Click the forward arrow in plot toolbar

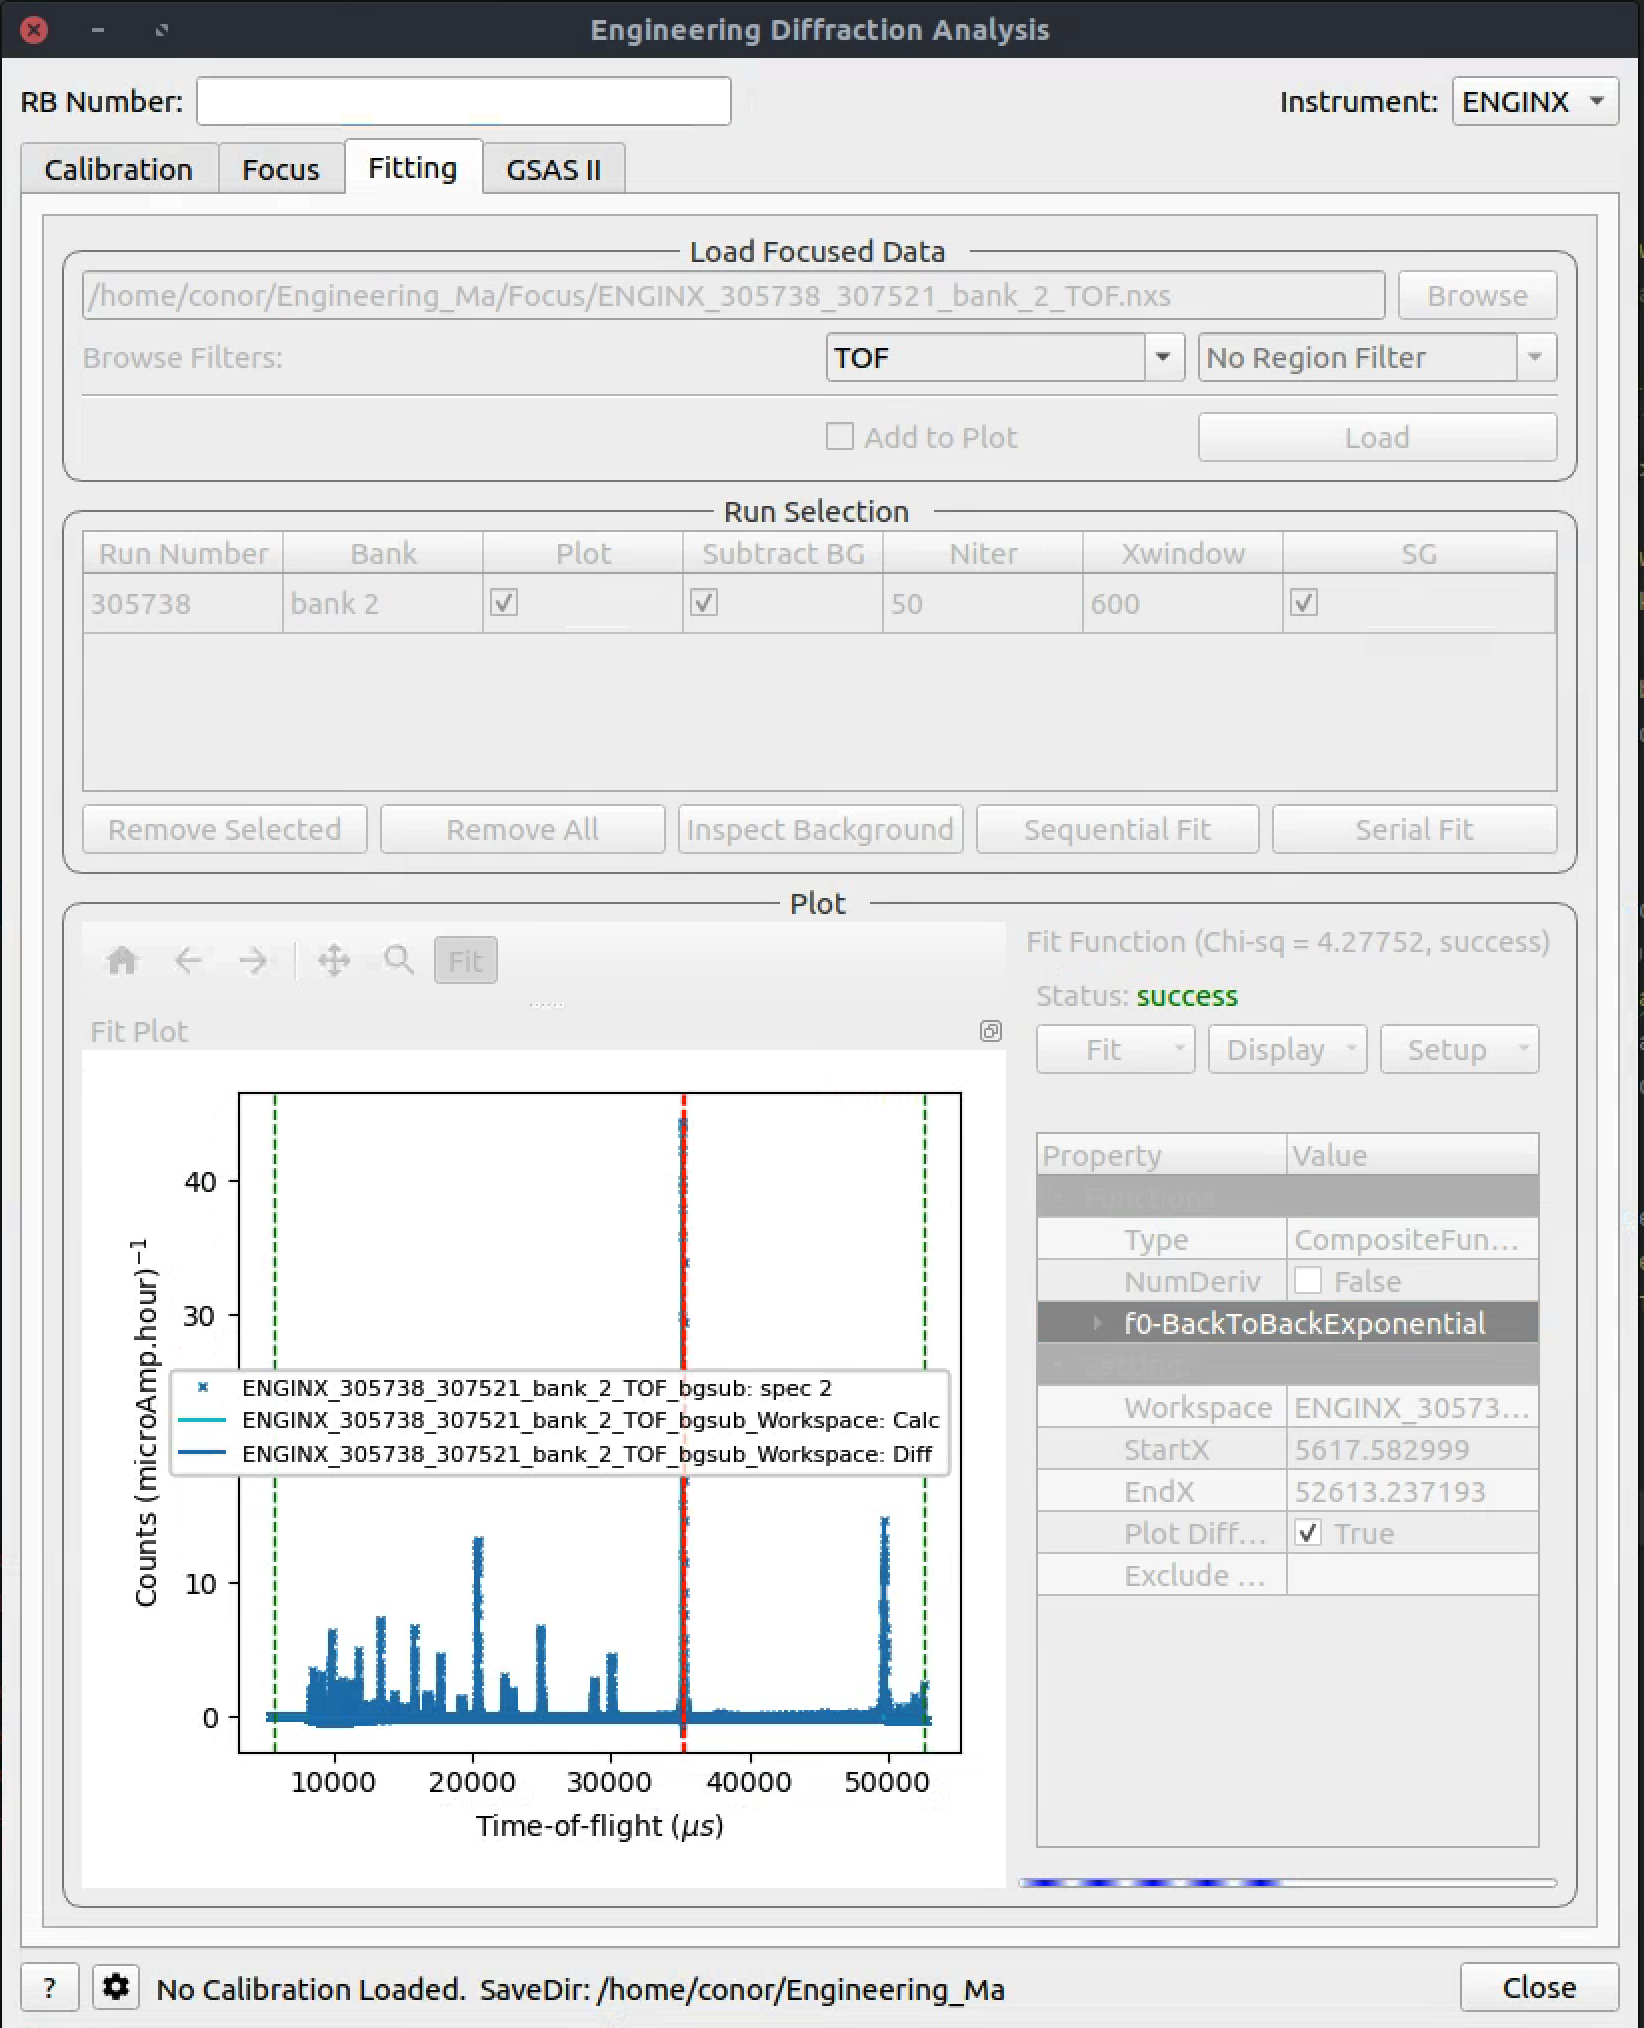tap(253, 961)
